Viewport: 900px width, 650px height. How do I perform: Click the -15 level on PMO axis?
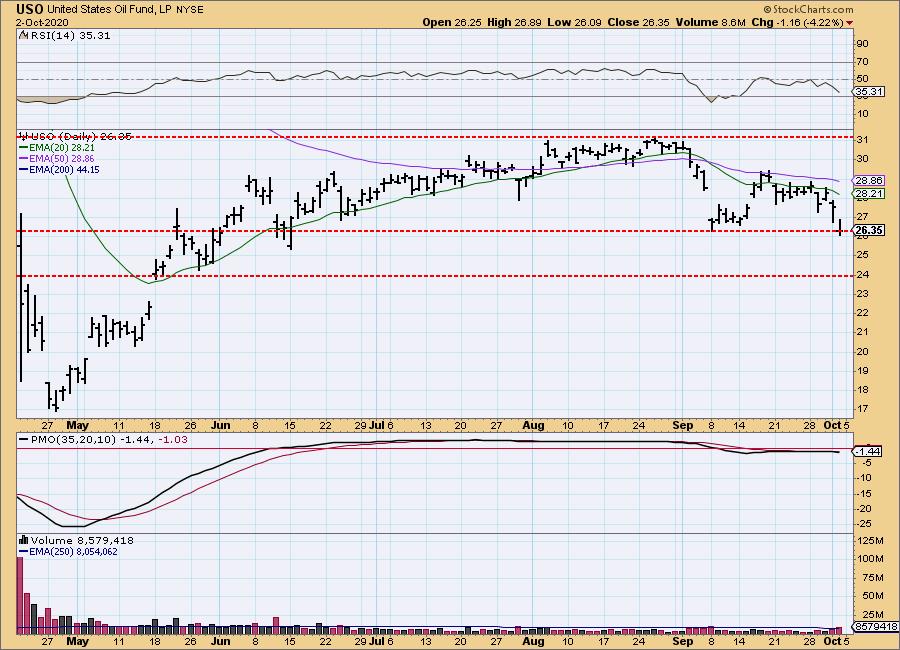tap(864, 493)
